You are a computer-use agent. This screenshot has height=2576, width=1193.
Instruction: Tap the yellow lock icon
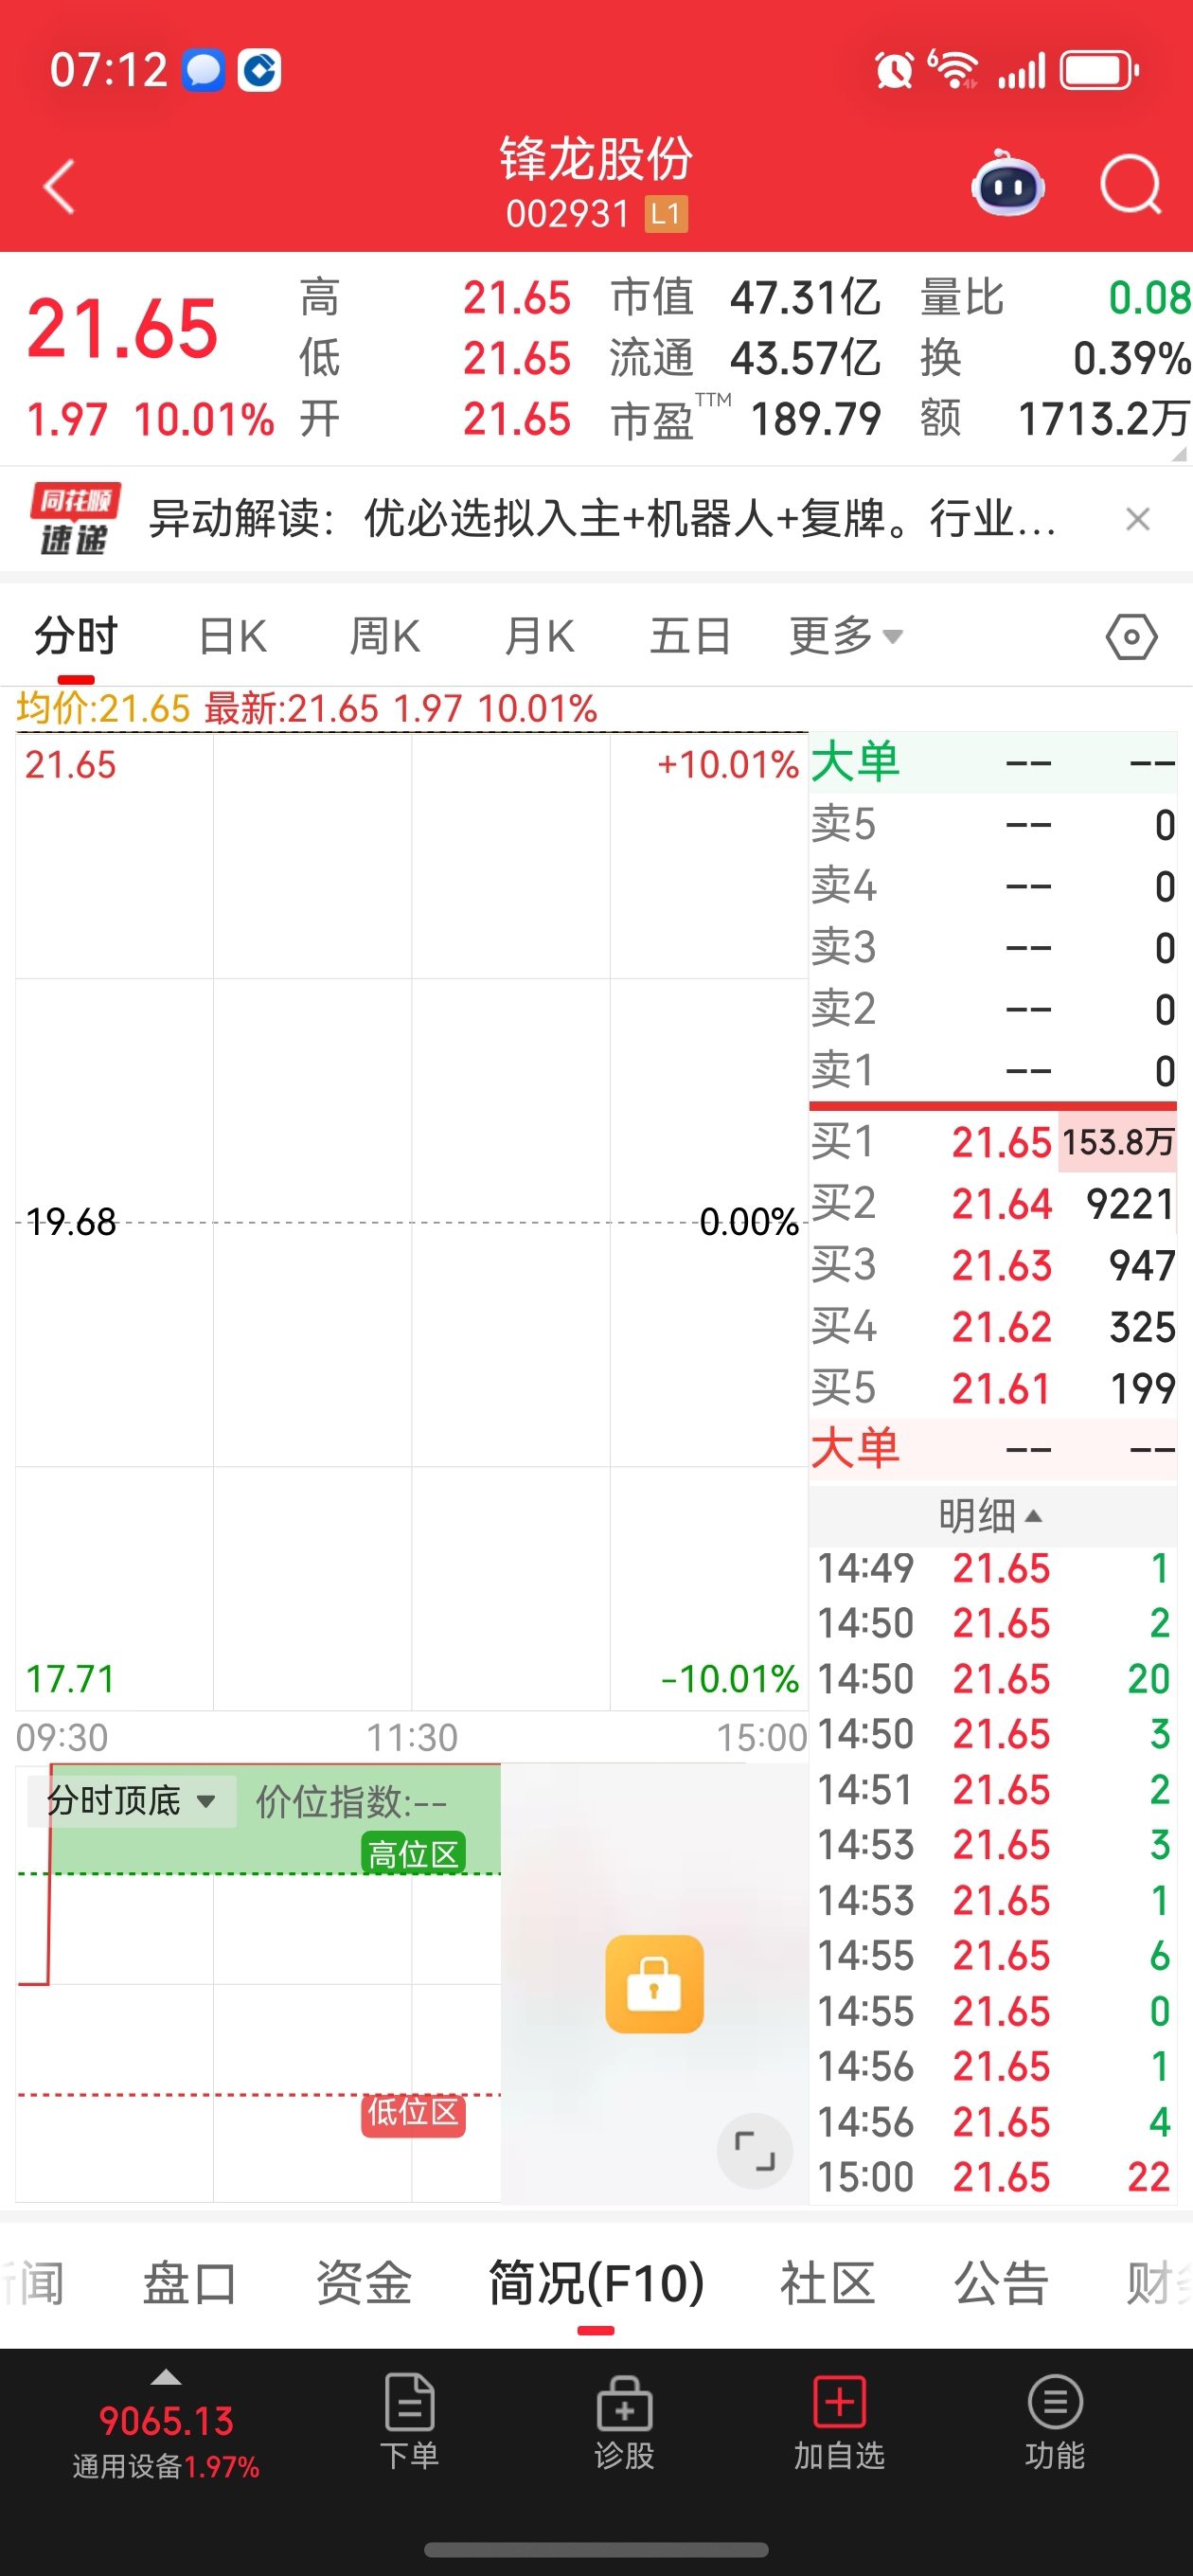[654, 1984]
